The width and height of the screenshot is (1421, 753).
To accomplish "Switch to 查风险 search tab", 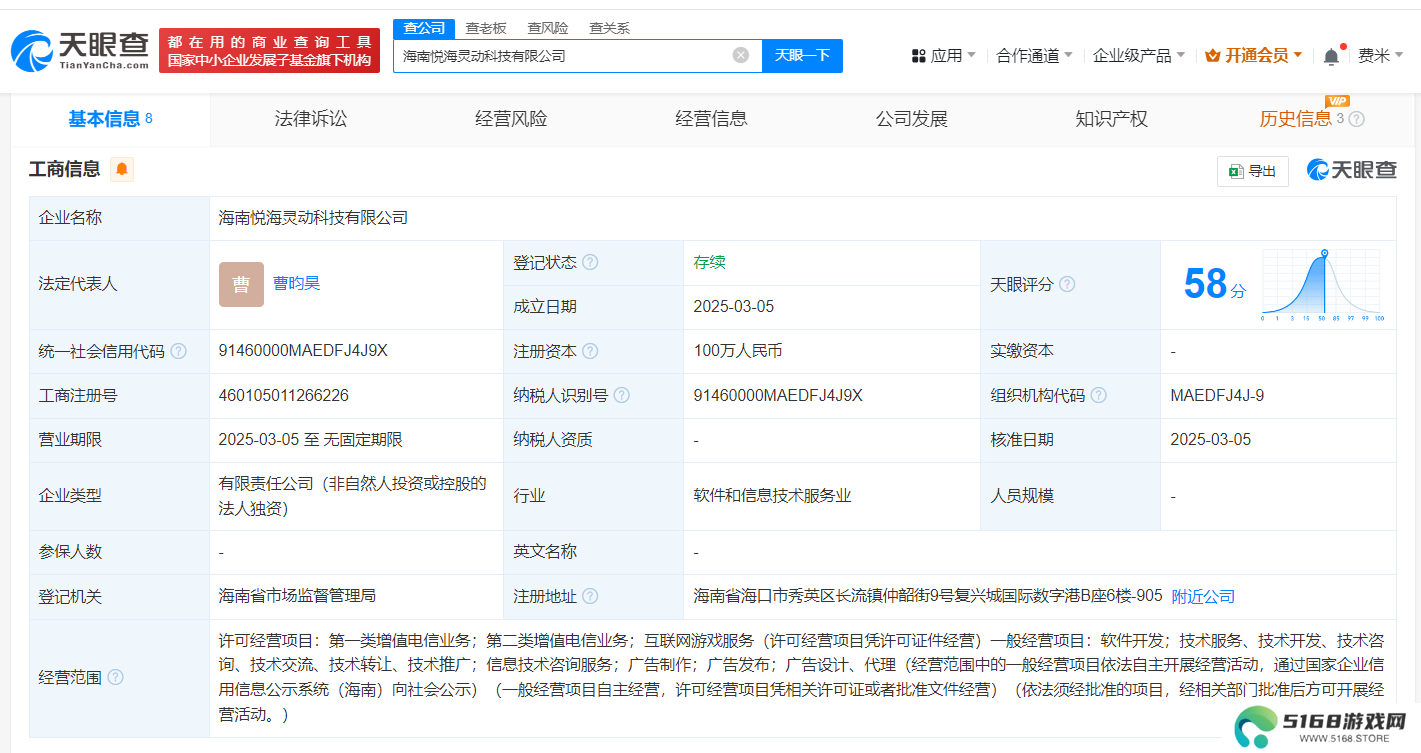I will point(548,28).
